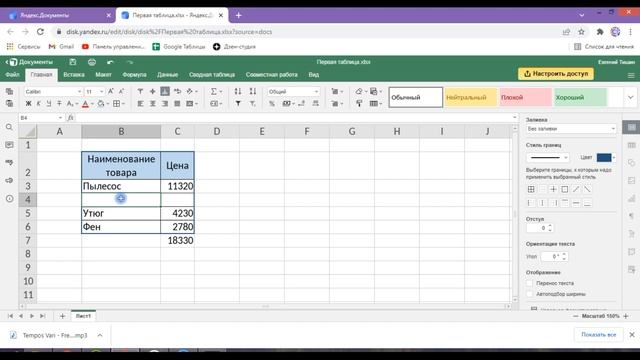Select the Лист1 sheet tab
This screenshot has height=360, width=640.
coord(83,316)
